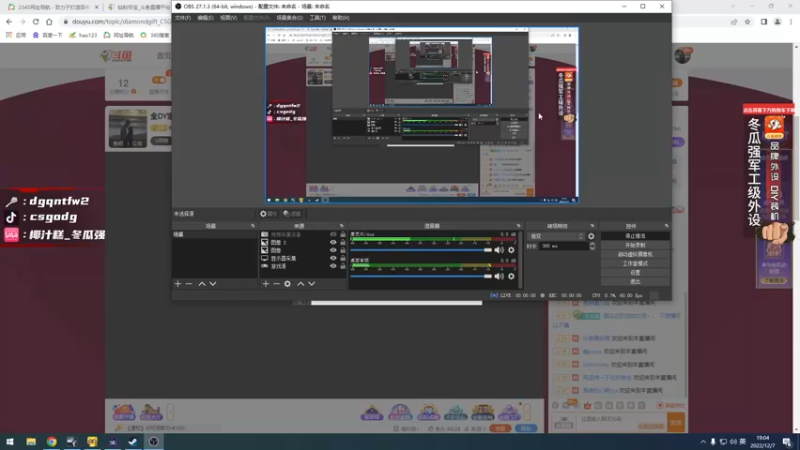Open the scene transition properties gear
Image resolution: width=800 pixels, height=450 pixels.
[591, 236]
